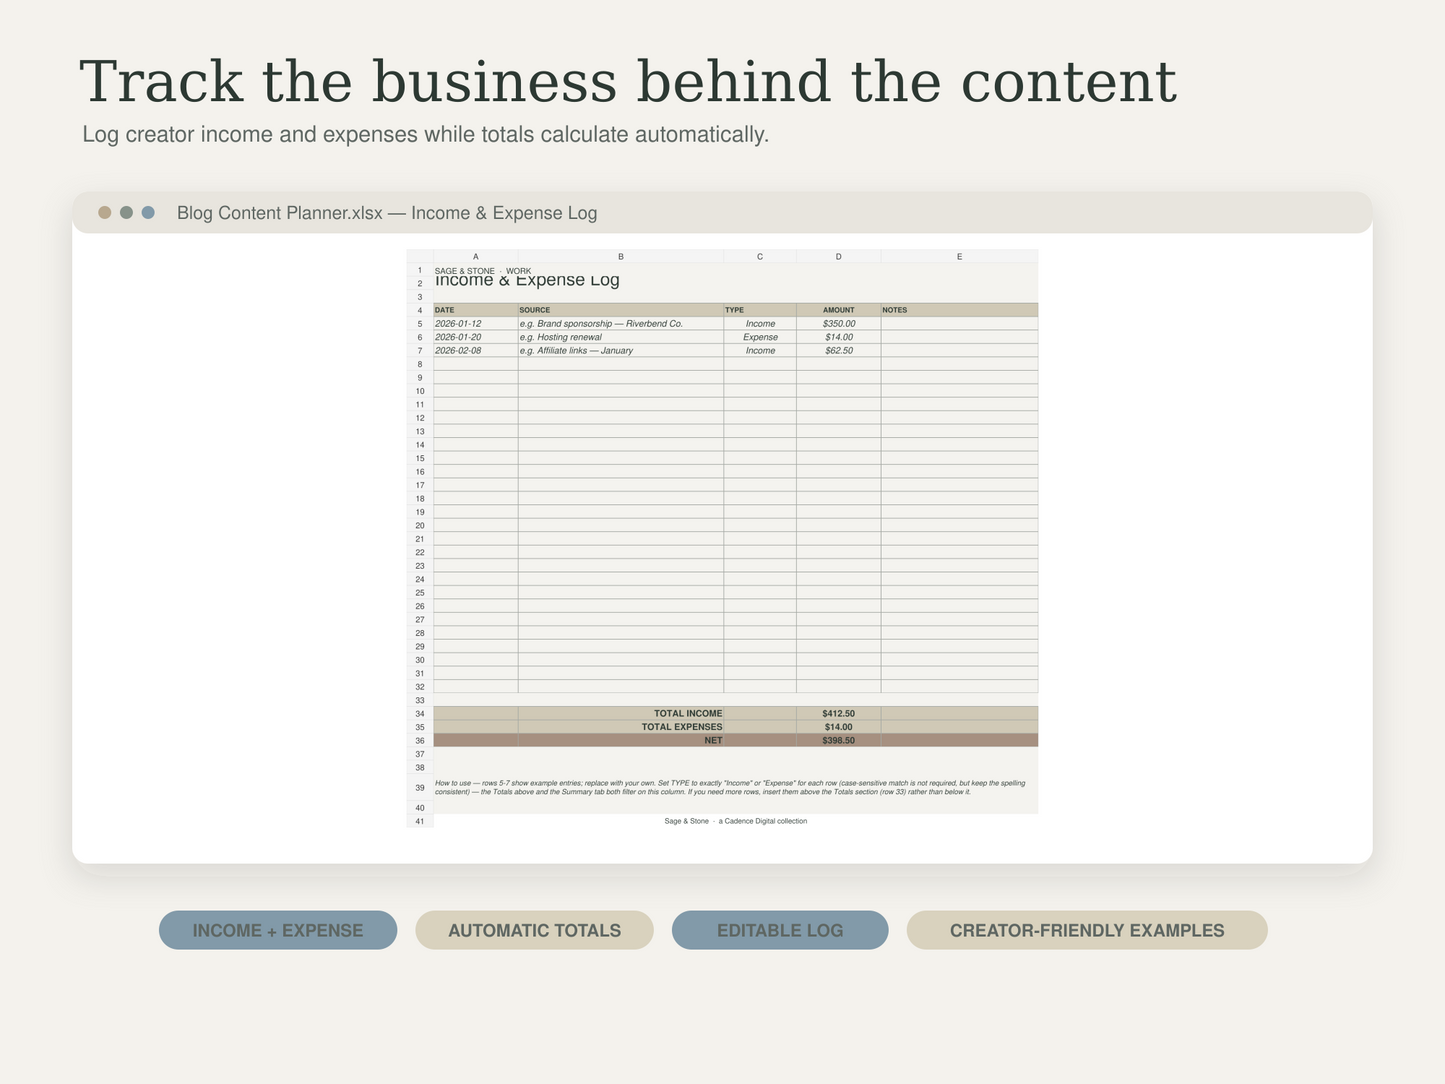
Task: Select column A header
Action: [476, 257]
